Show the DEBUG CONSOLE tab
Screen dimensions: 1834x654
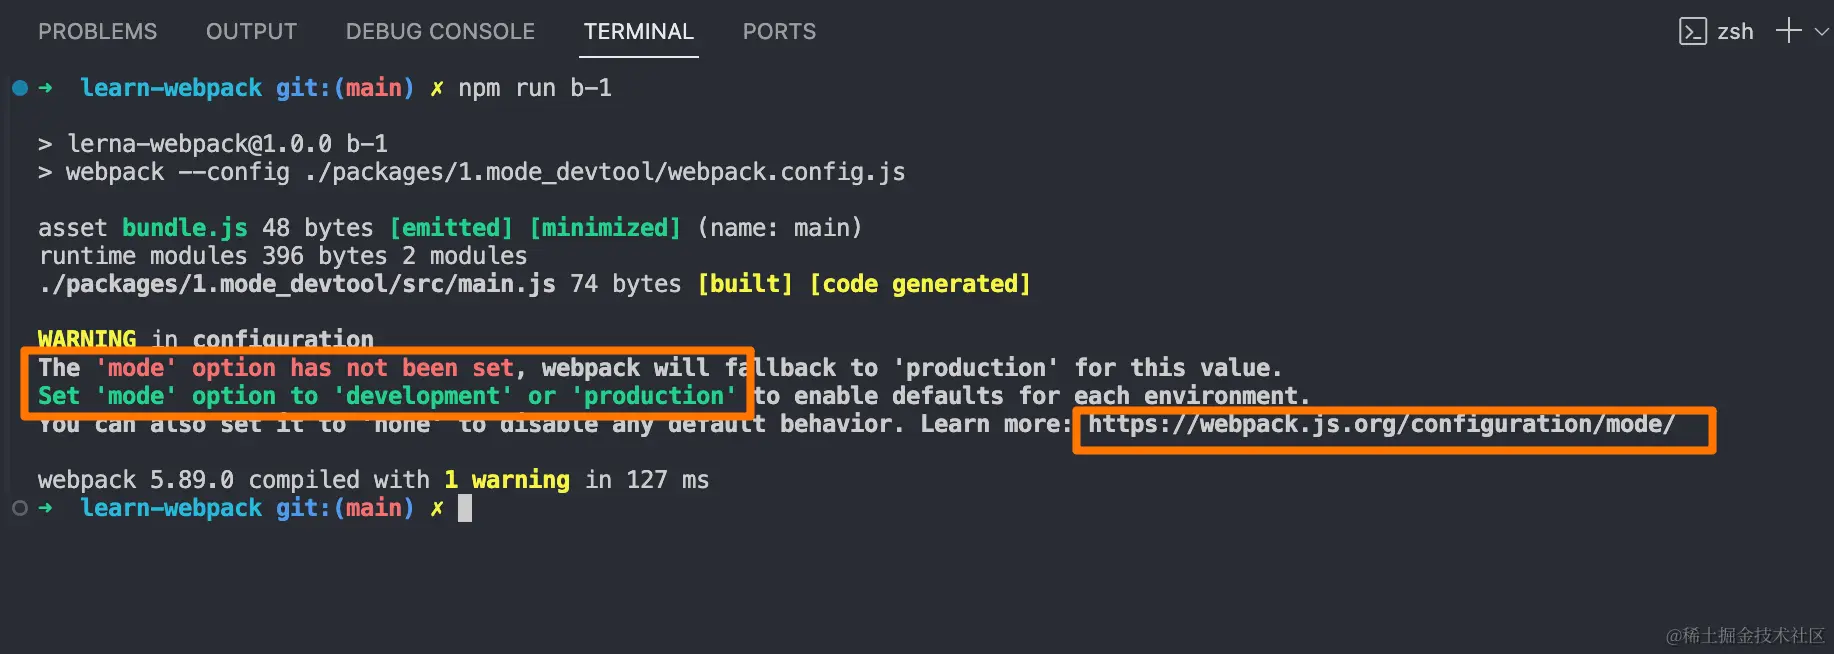click(440, 32)
